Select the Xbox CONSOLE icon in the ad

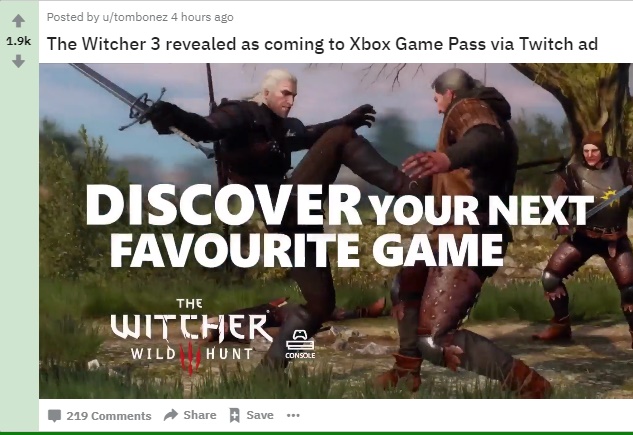point(300,344)
